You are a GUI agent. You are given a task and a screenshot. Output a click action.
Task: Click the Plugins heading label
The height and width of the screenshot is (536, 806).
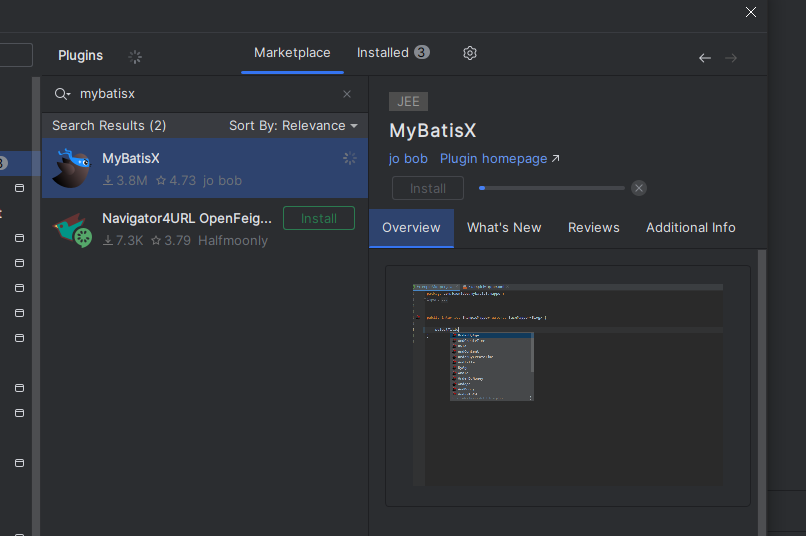point(80,56)
